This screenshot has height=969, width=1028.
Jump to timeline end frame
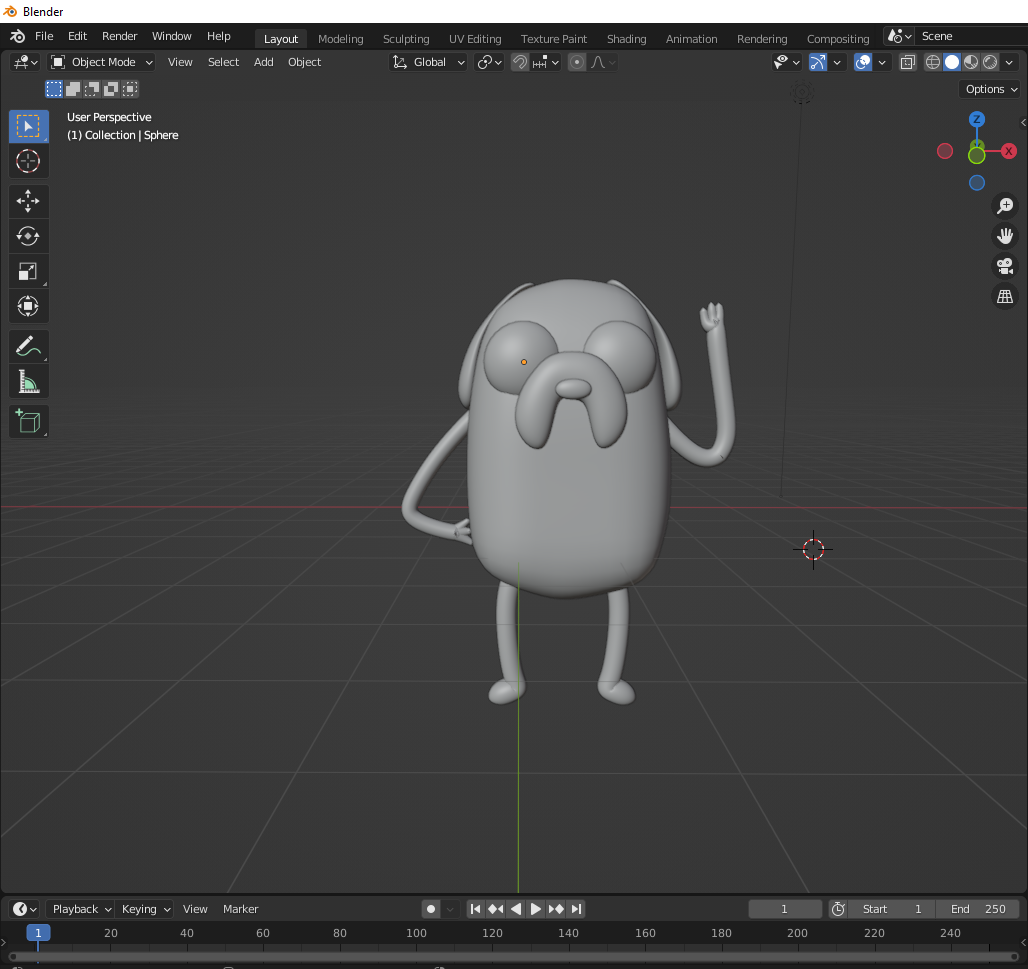[576, 909]
